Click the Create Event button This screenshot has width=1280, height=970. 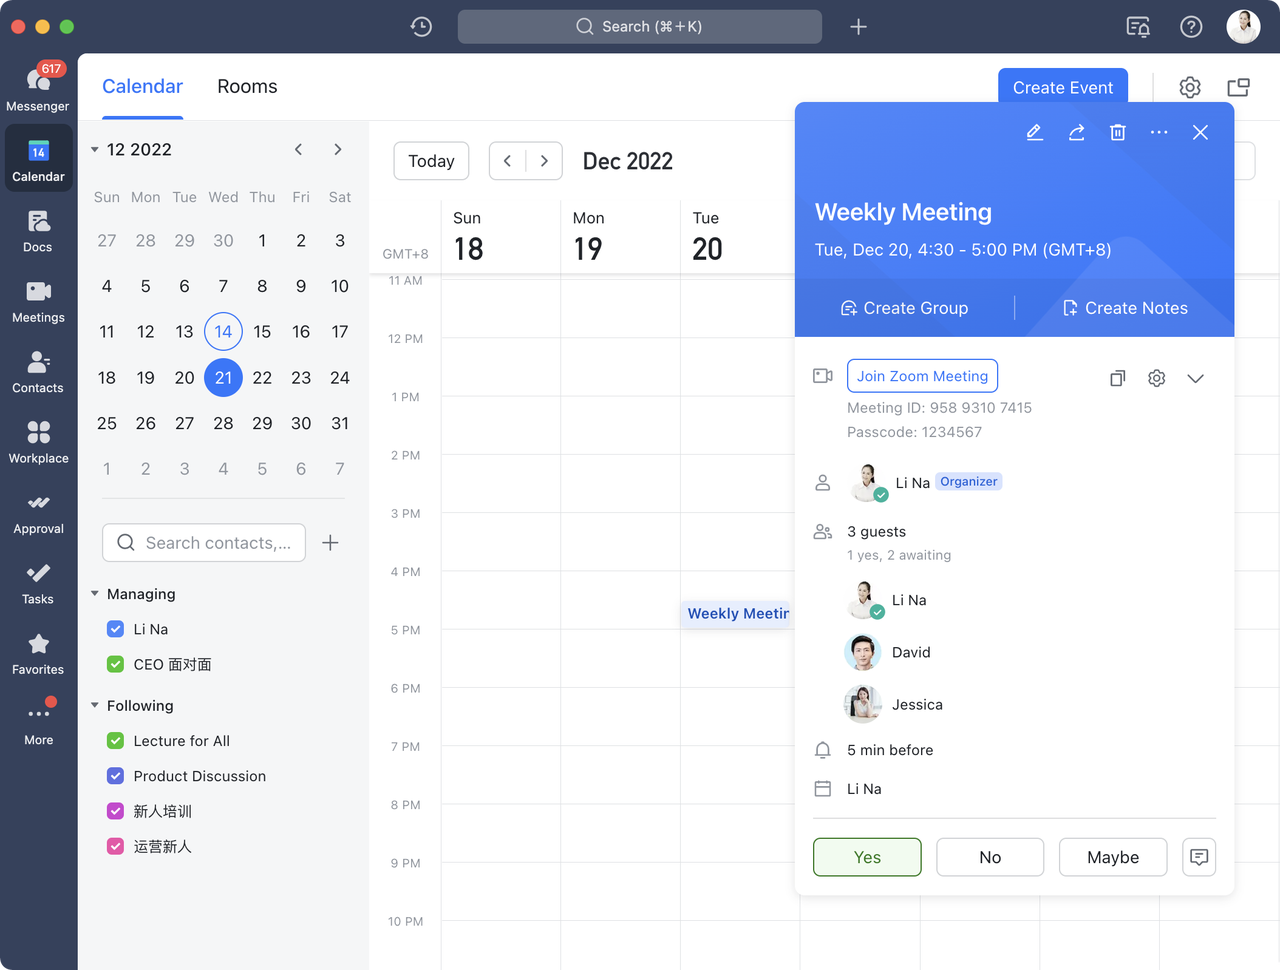(x=1063, y=88)
